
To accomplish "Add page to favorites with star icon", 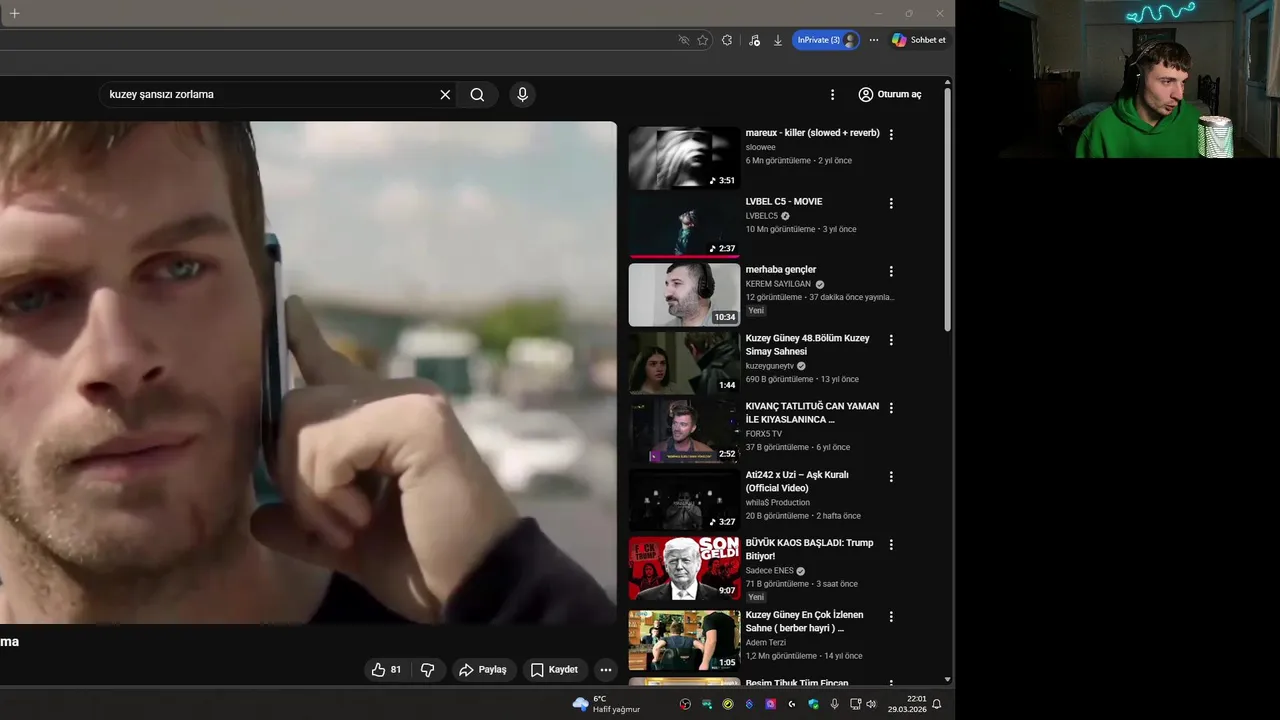I will [703, 40].
